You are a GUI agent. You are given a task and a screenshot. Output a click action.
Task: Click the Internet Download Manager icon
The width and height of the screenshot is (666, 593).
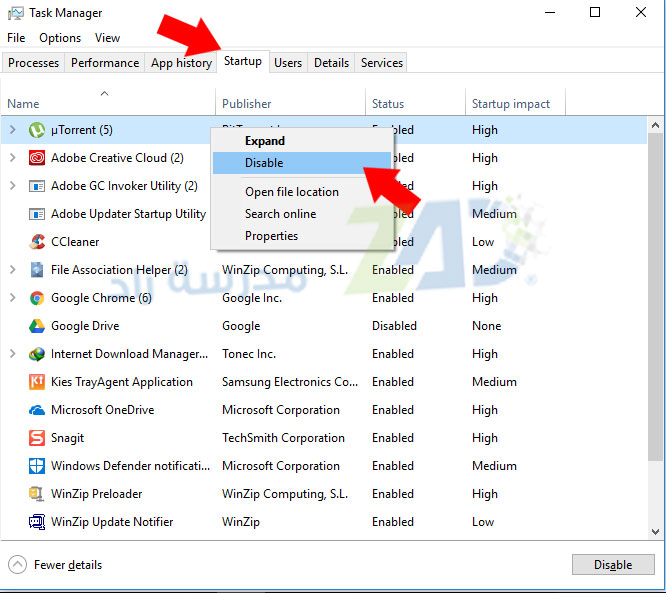point(37,354)
